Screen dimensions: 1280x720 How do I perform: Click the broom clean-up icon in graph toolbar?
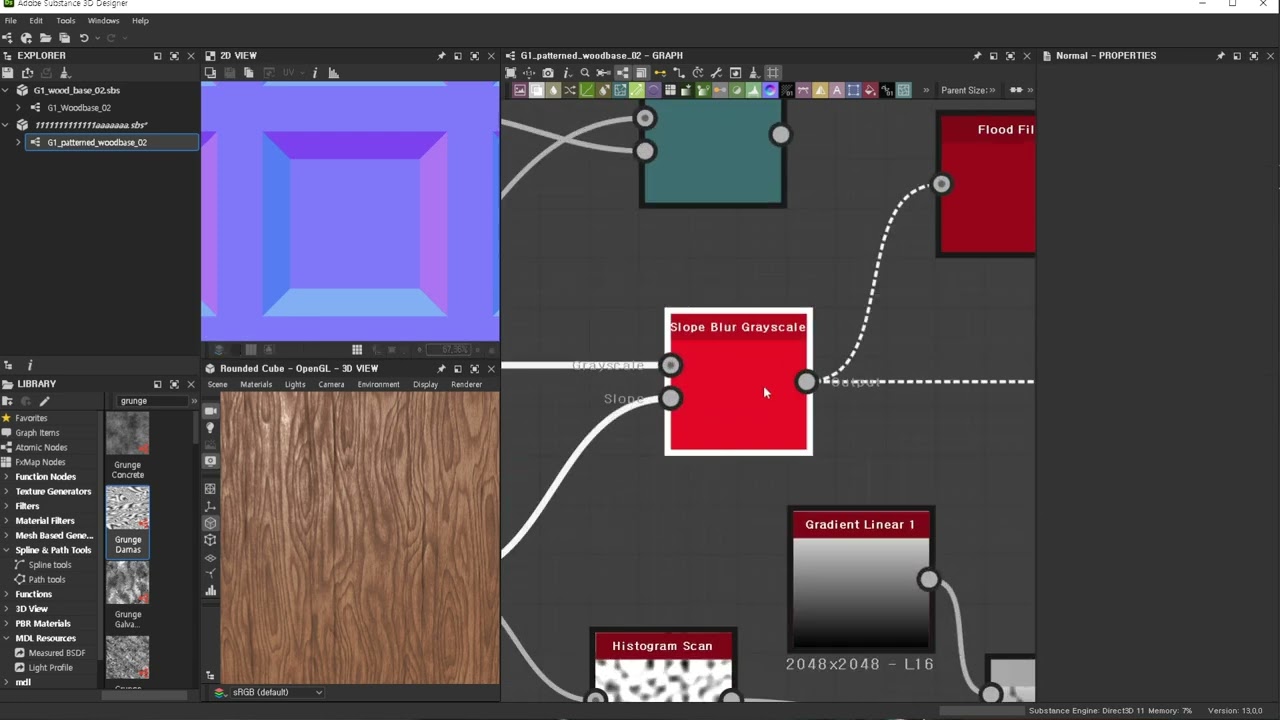754,73
